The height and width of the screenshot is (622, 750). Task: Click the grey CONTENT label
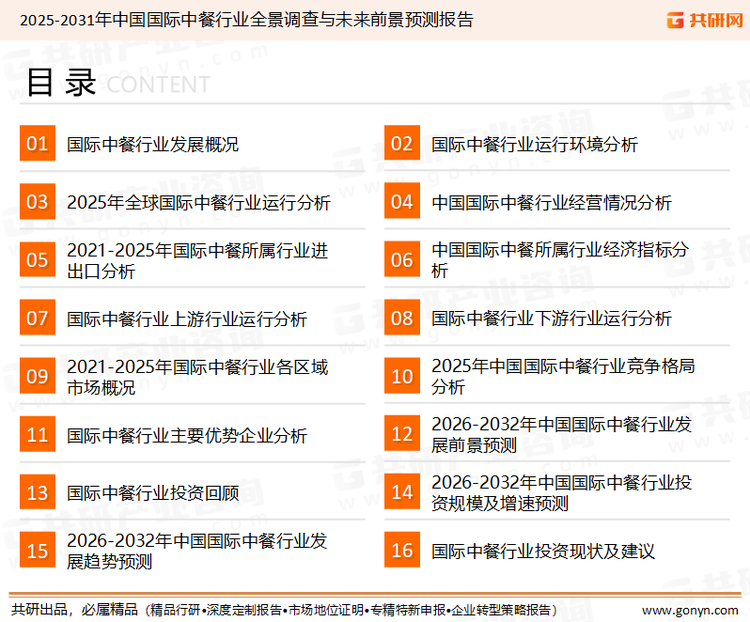(x=158, y=85)
